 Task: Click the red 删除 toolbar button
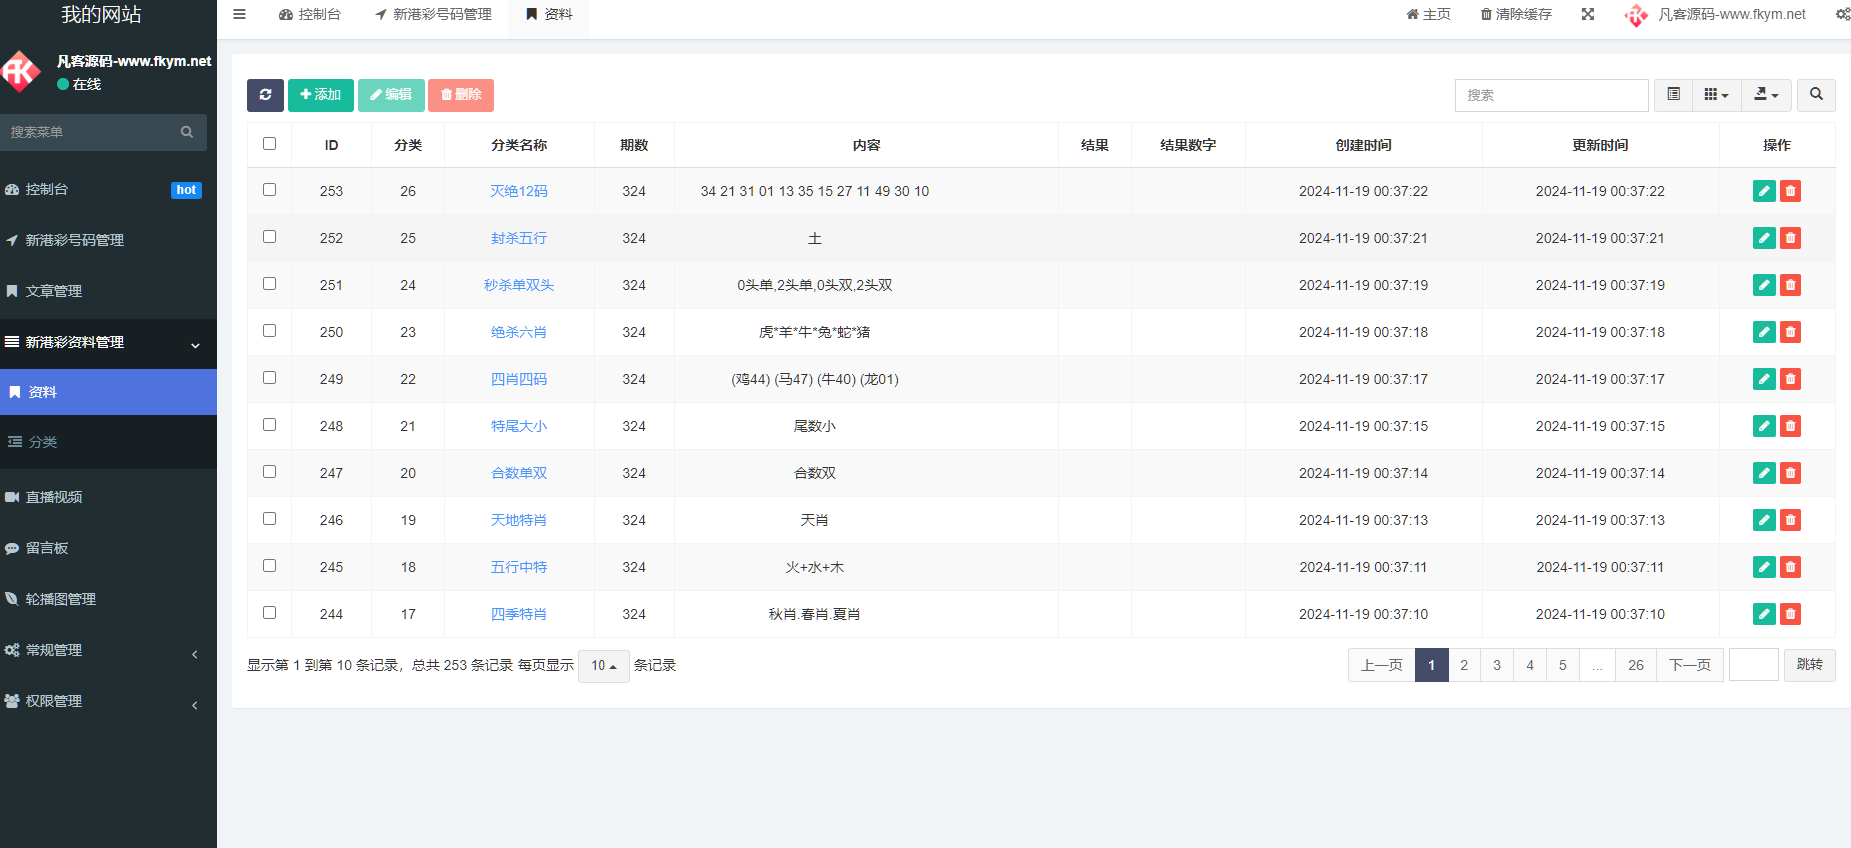coord(461,95)
